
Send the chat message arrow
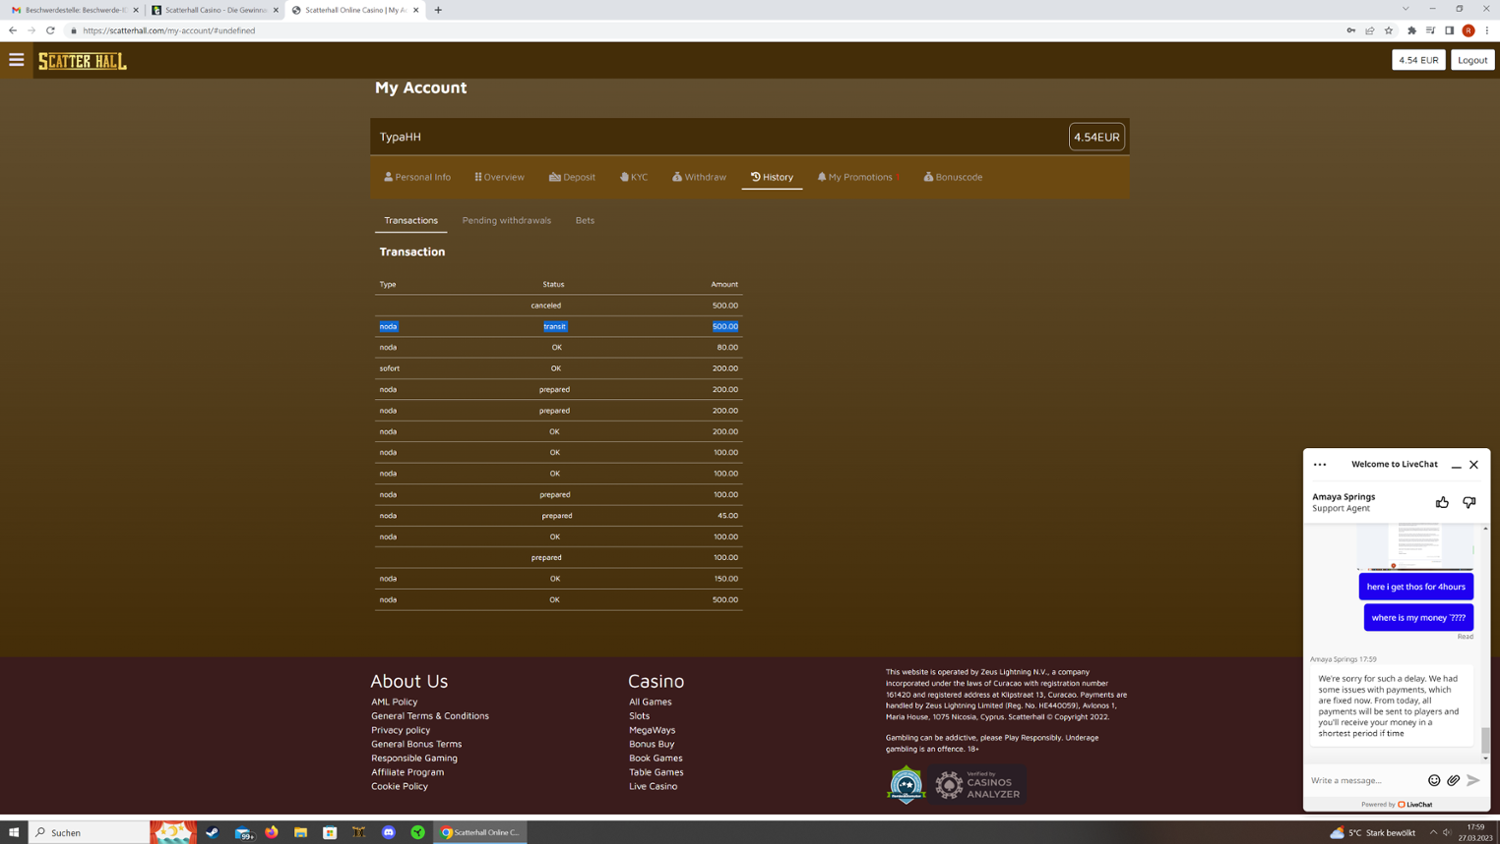click(1473, 780)
